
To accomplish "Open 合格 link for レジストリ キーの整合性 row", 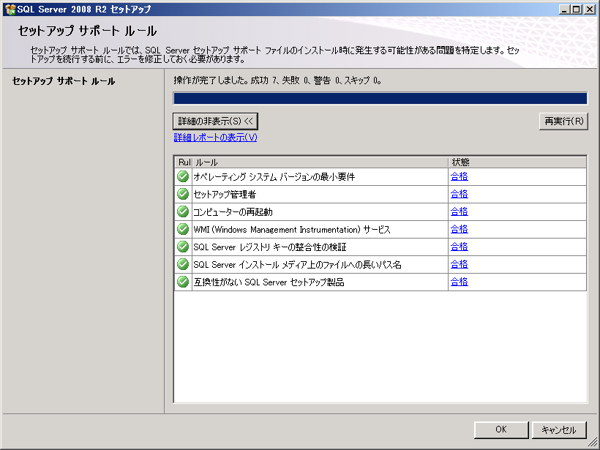I will click(x=459, y=247).
